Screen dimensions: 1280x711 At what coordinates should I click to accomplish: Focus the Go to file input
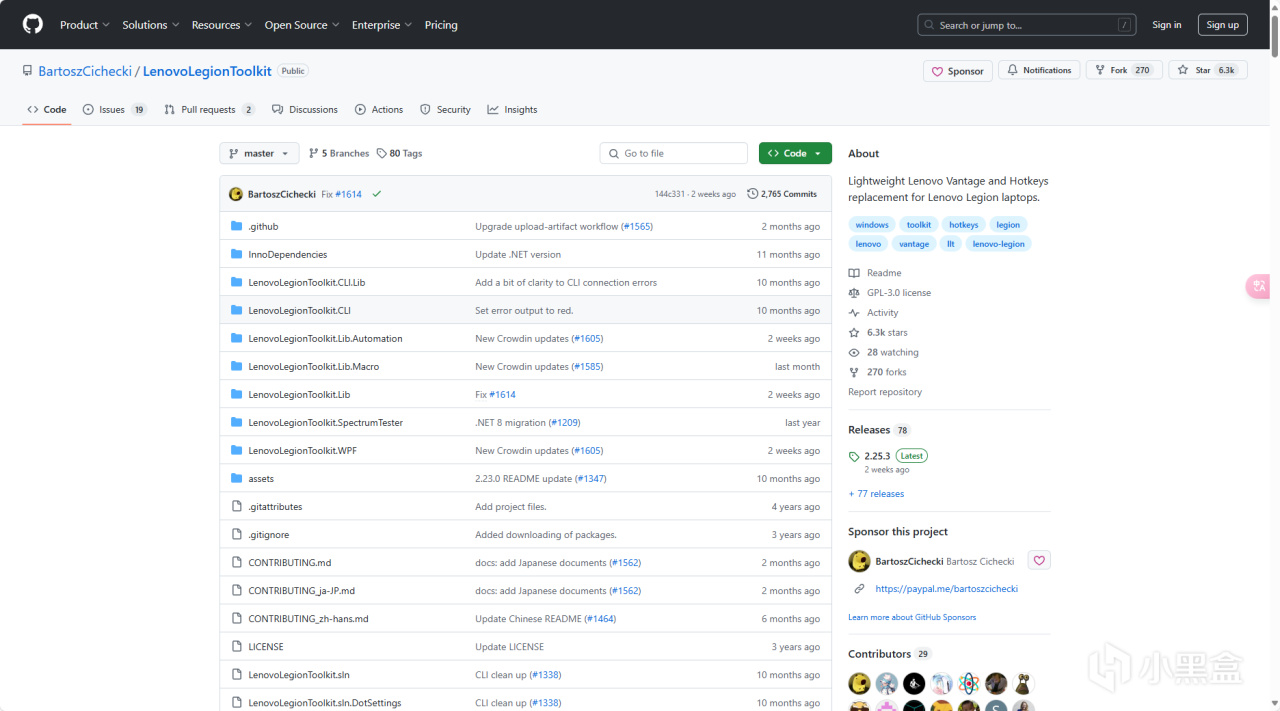[x=674, y=153]
